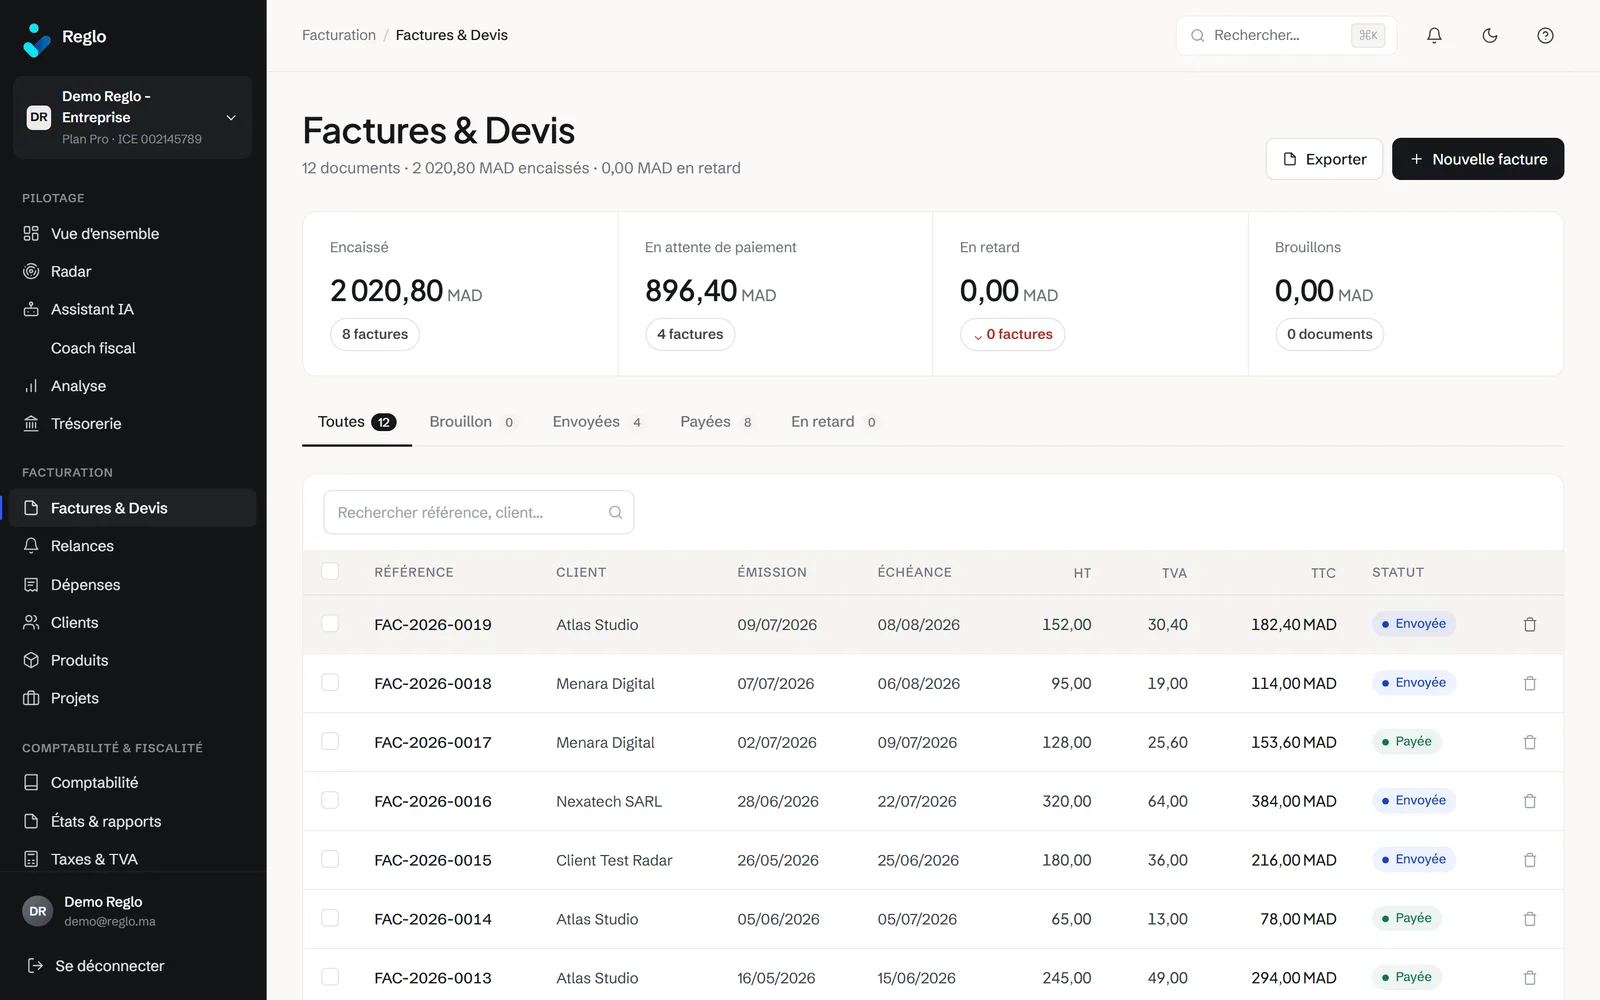Click trash icon for FAC-2026-0016

coord(1530,801)
